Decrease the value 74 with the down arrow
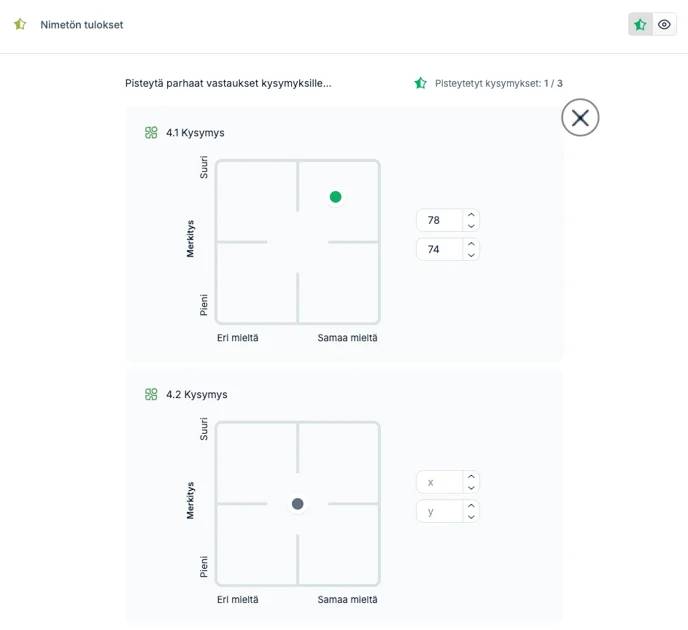 [471, 255]
